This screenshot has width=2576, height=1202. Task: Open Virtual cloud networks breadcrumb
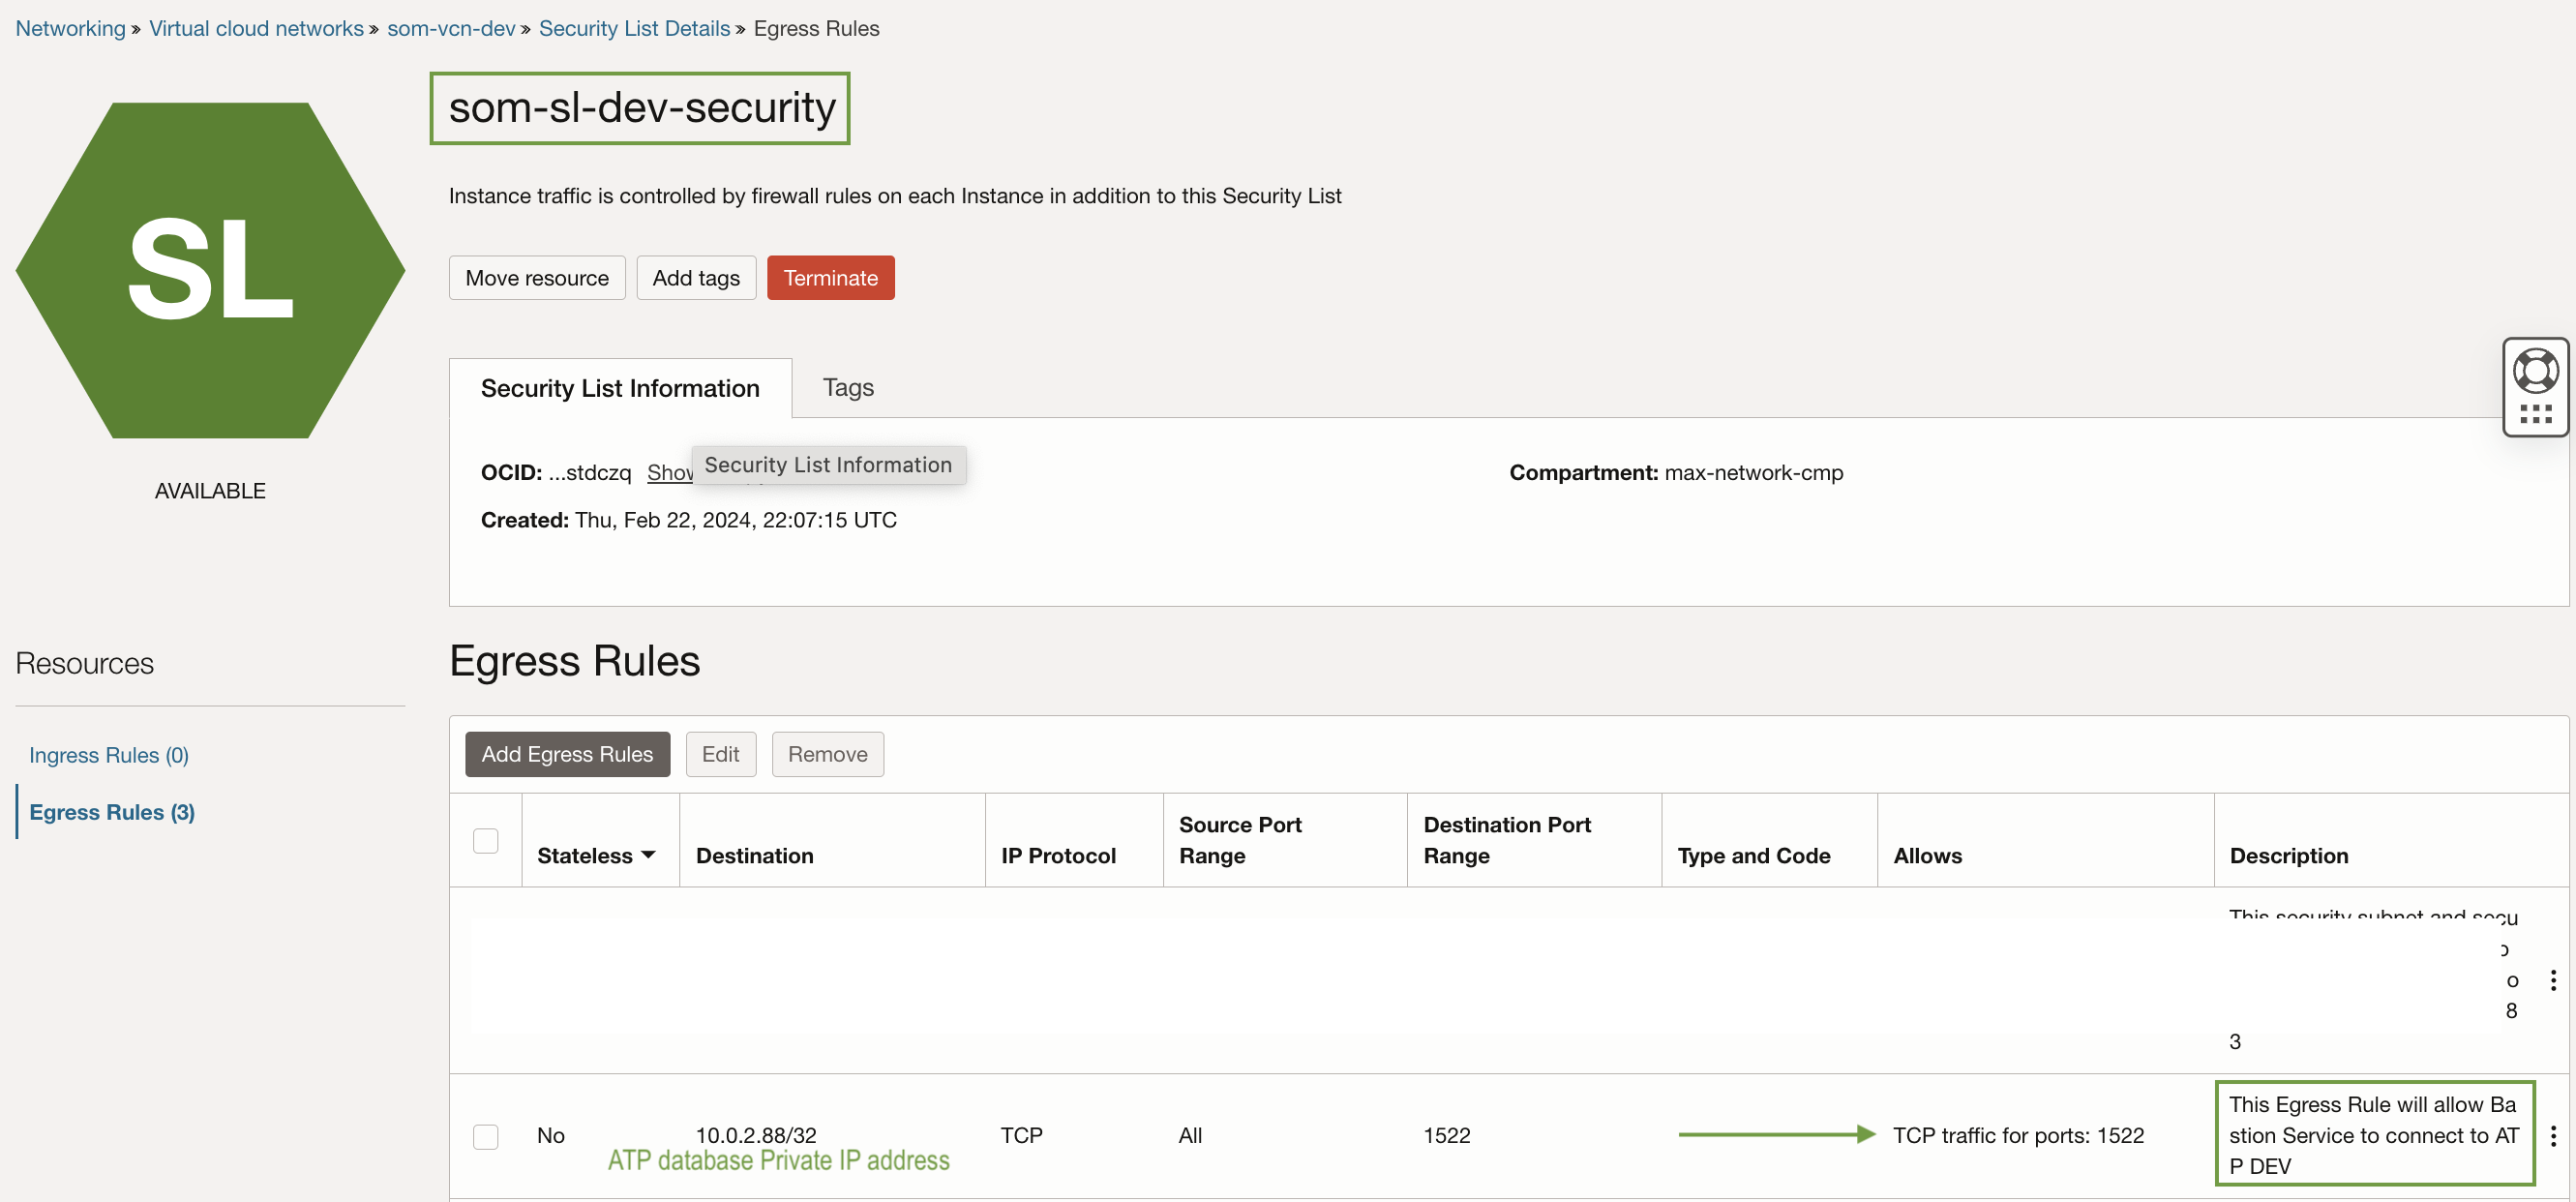[x=256, y=28]
